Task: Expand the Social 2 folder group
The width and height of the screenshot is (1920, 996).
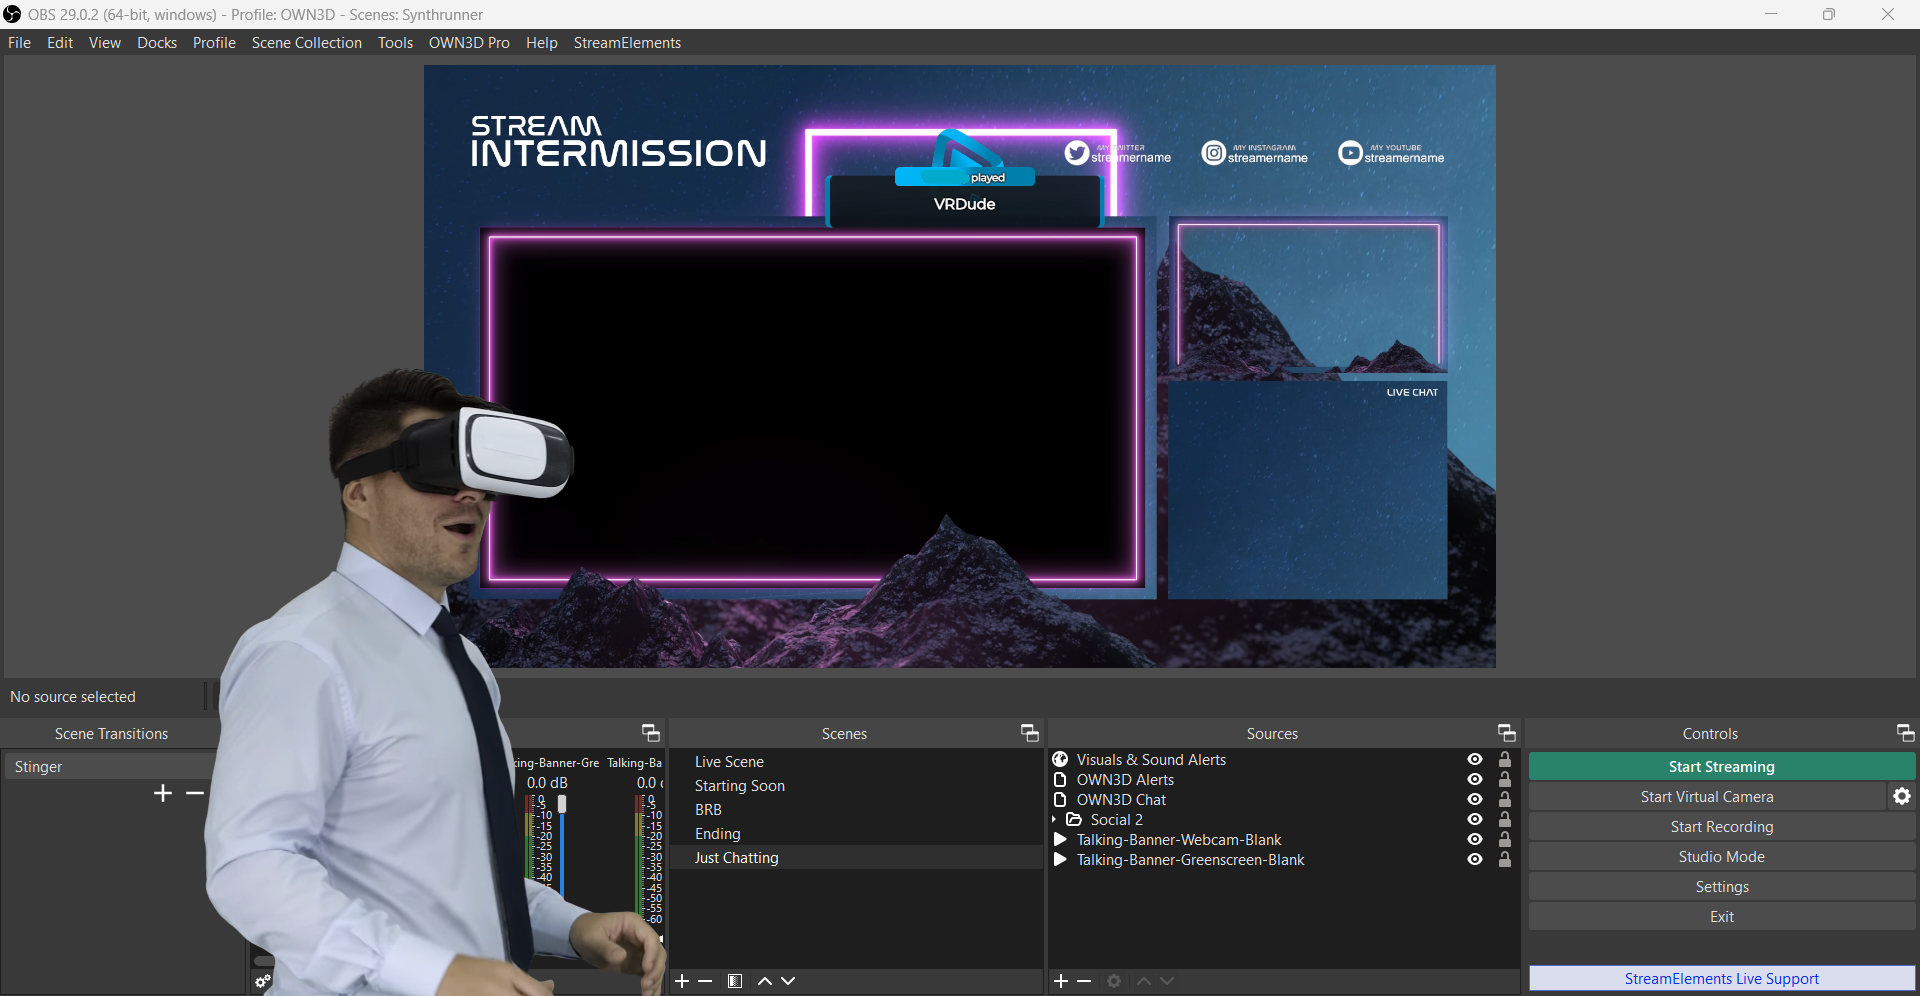Action: (1055, 820)
